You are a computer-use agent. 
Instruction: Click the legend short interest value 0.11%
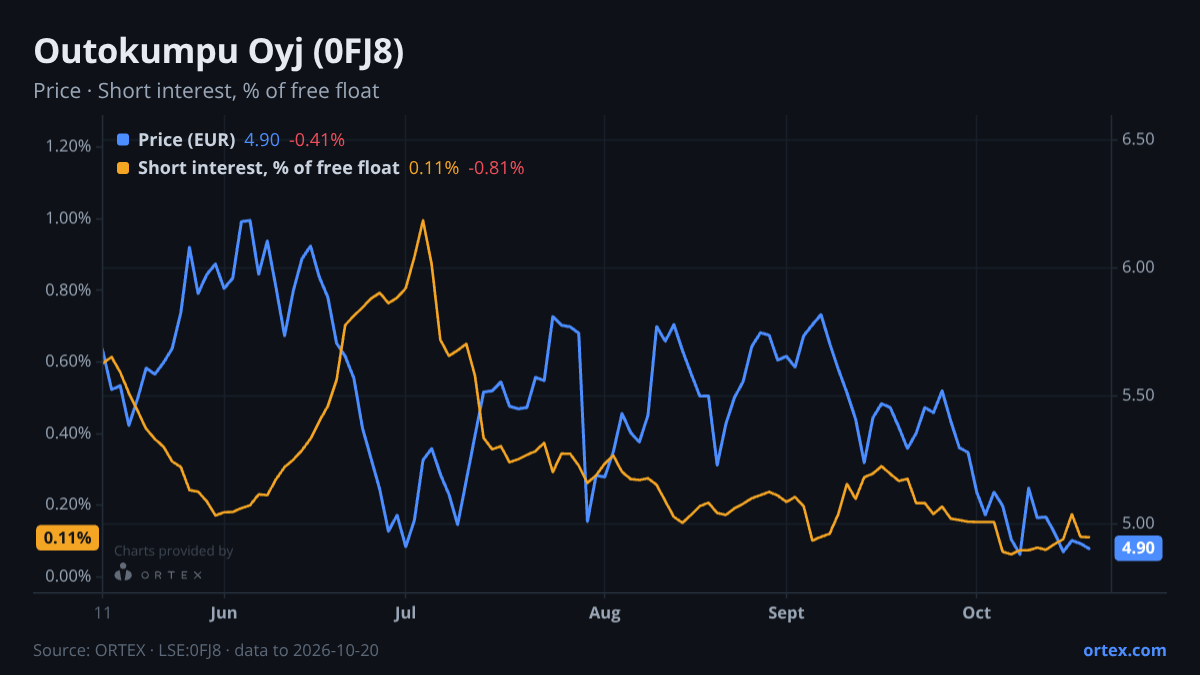434,168
